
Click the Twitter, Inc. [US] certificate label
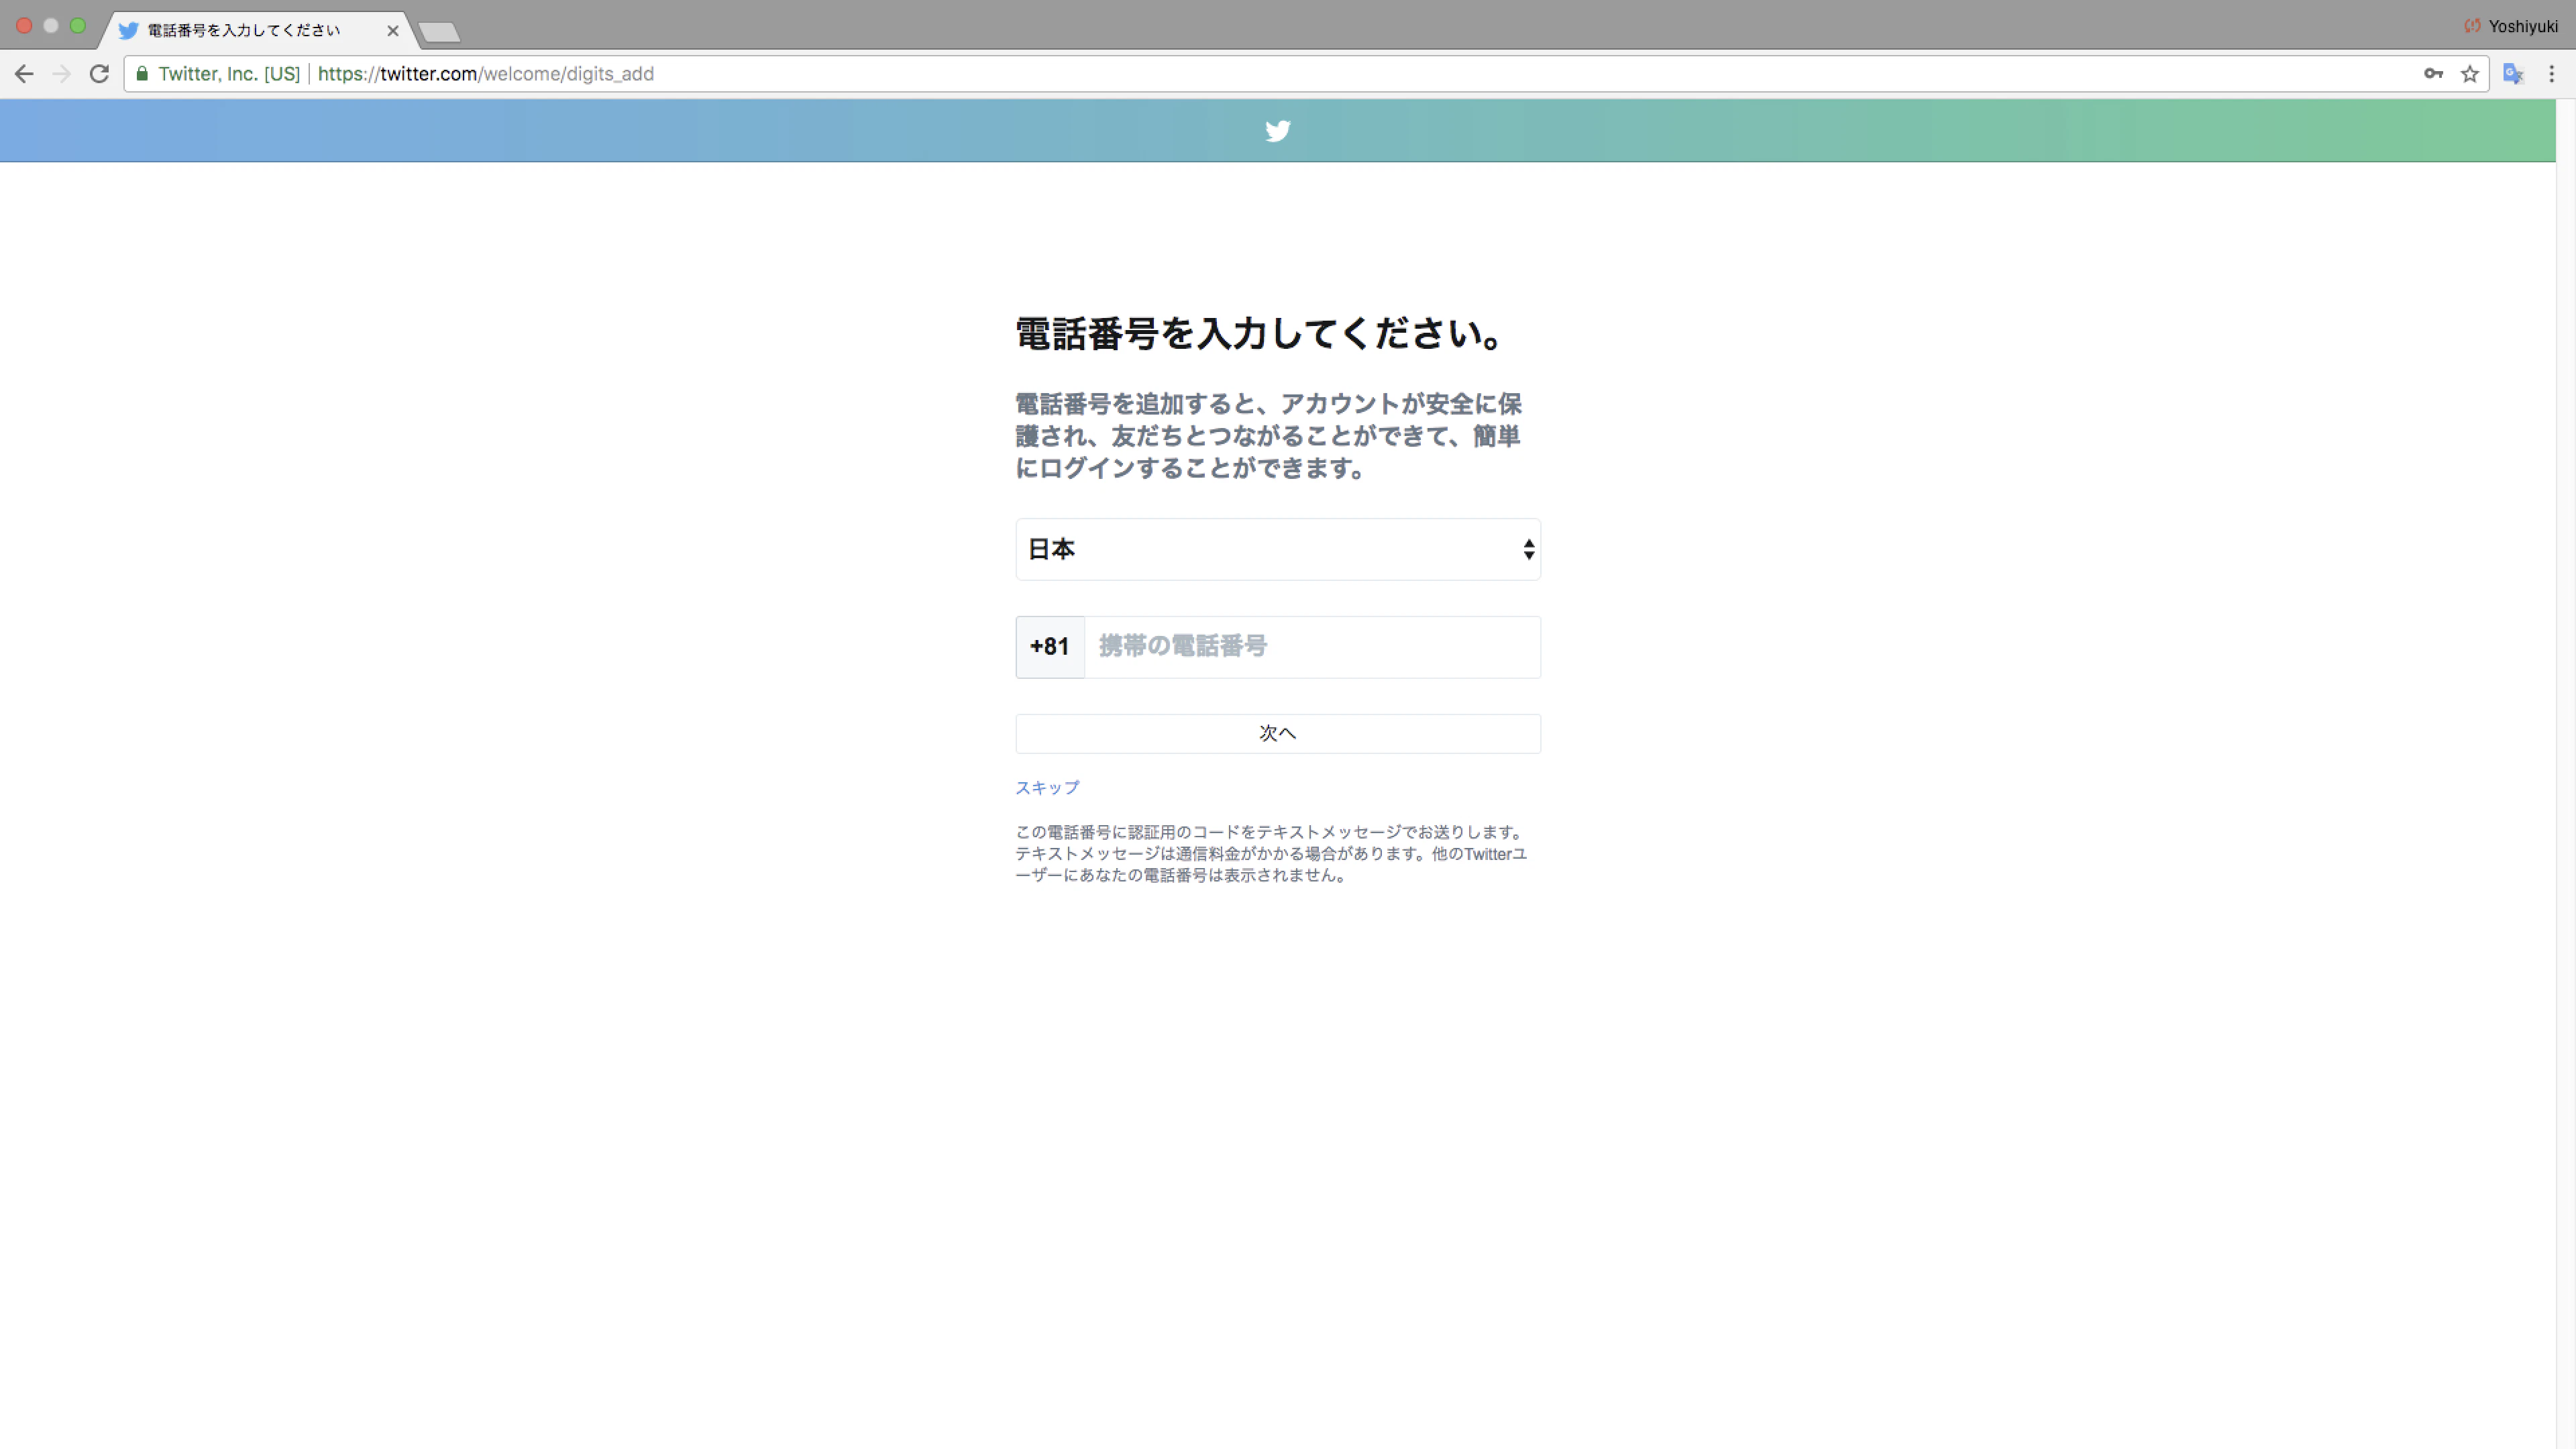(x=229, y=74)
